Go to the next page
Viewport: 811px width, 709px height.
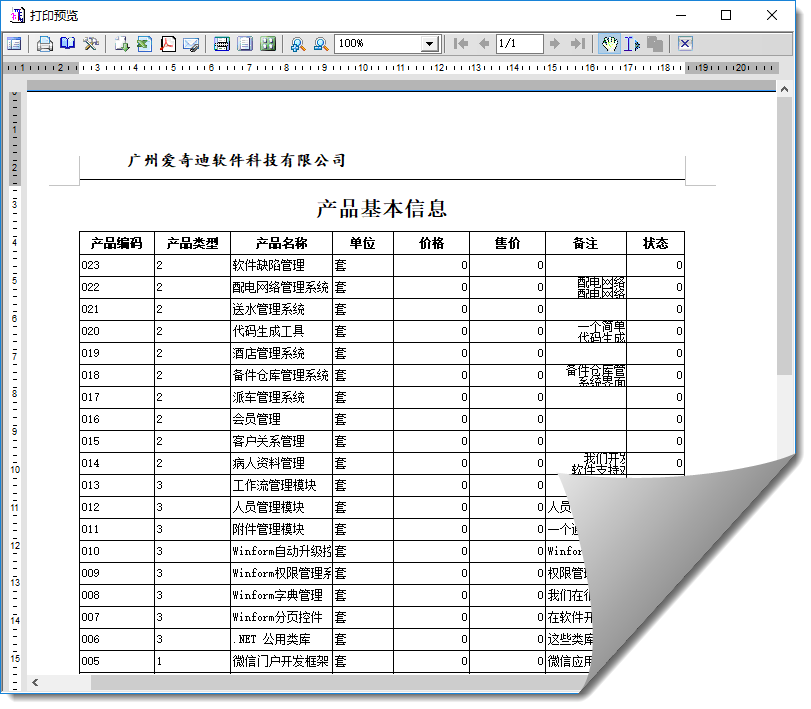[555, 44]
